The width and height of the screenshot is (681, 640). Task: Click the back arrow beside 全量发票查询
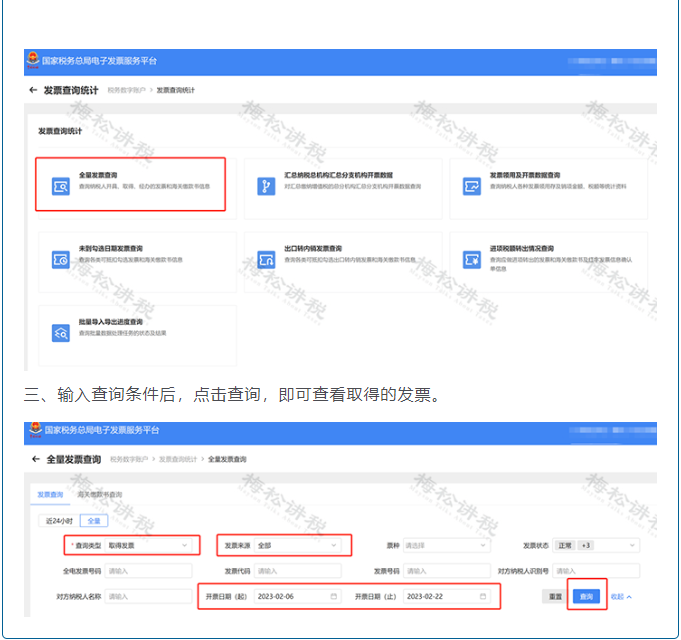(36, 459)
